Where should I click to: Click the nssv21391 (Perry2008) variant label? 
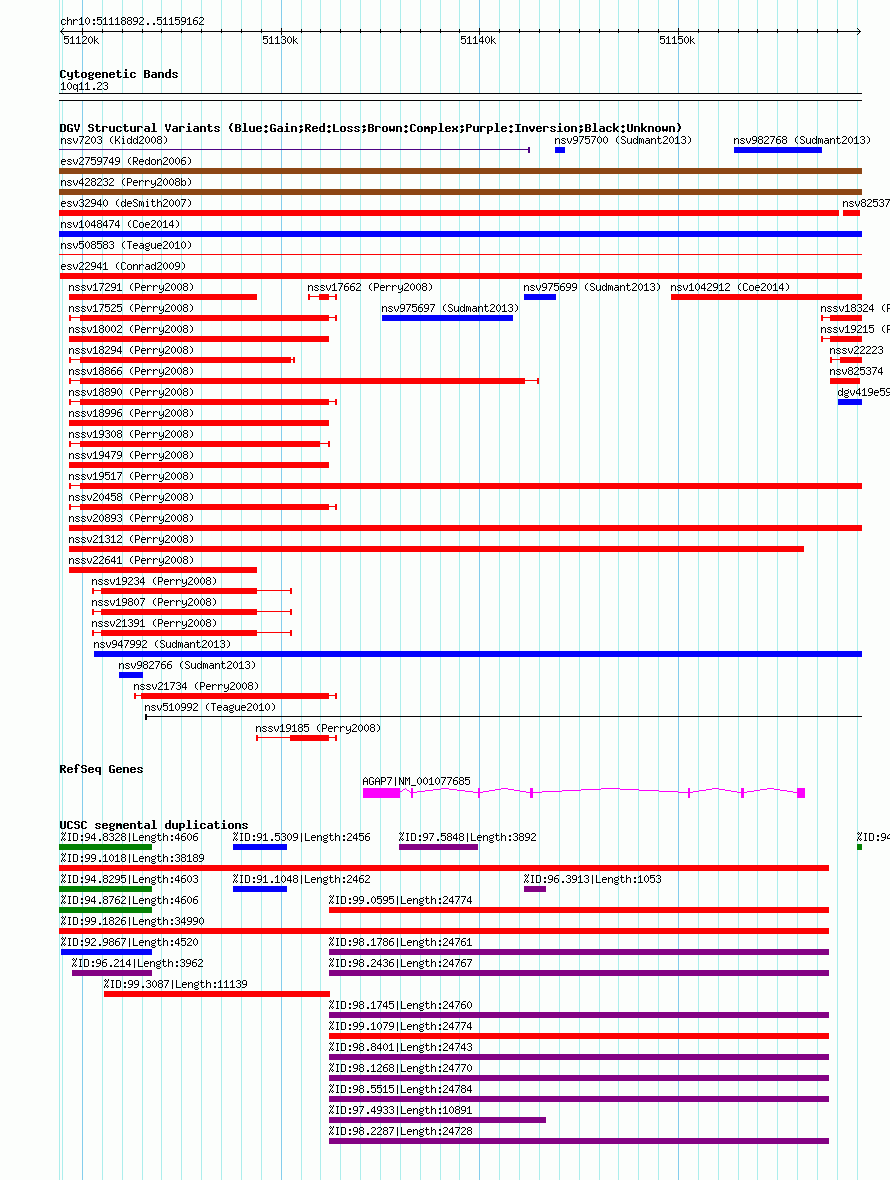click(x=154, y=625)
